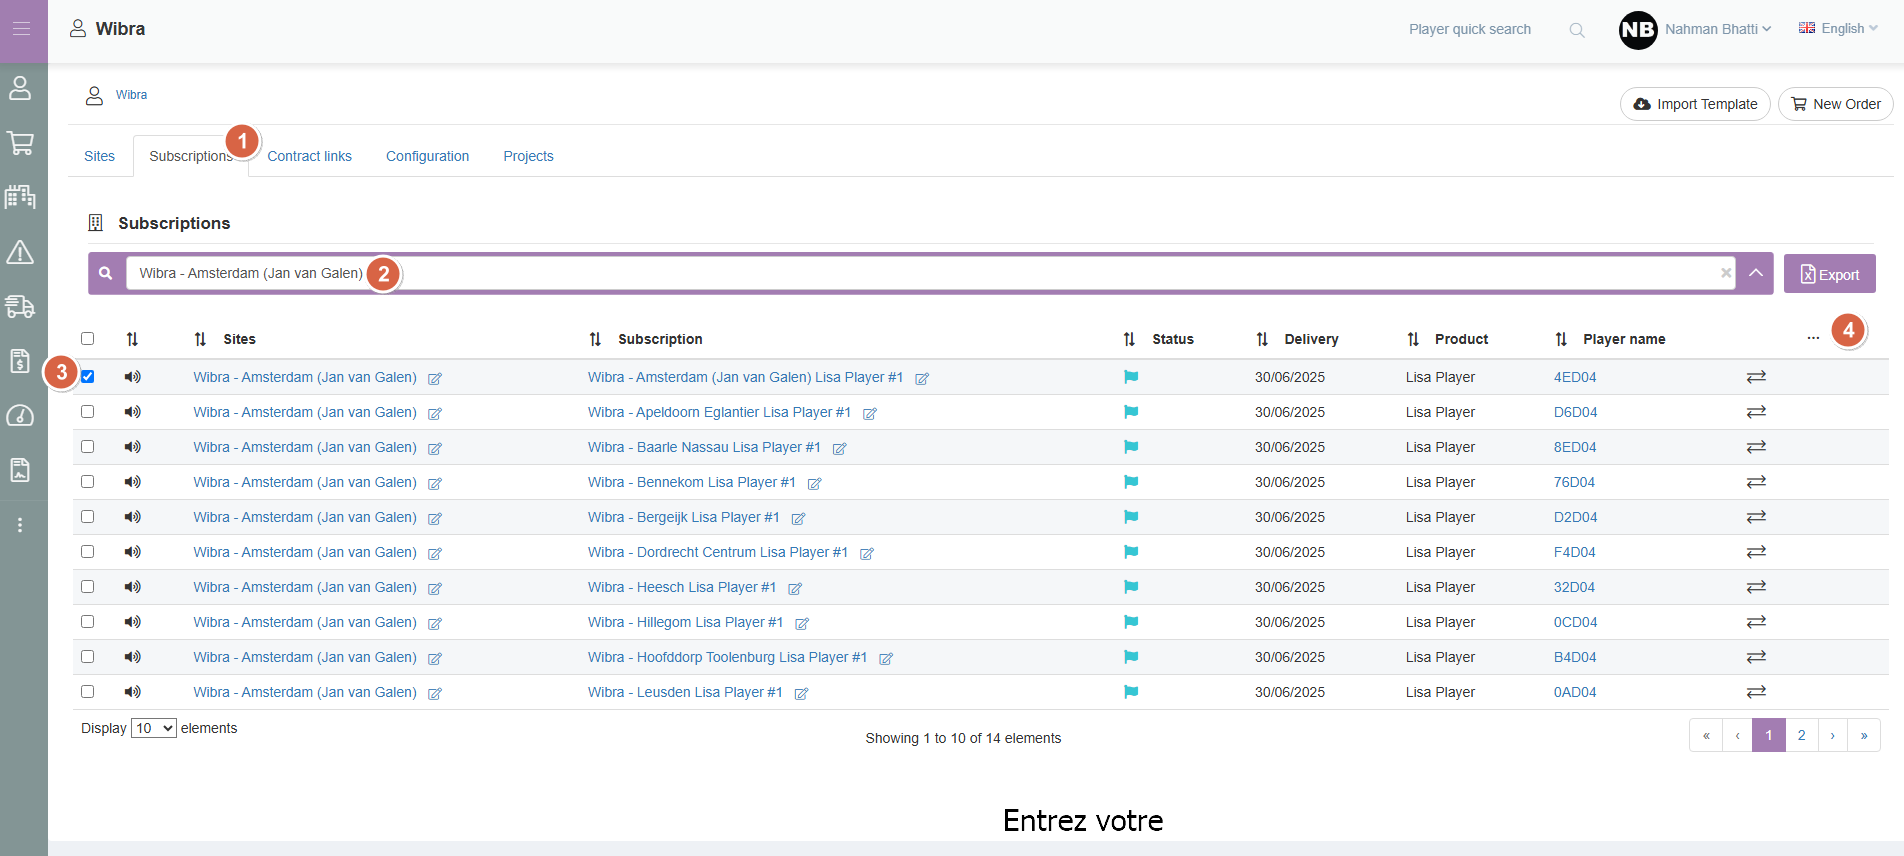Click the swap arrows icon for player 4ED04

click(x=1756, y=377)
